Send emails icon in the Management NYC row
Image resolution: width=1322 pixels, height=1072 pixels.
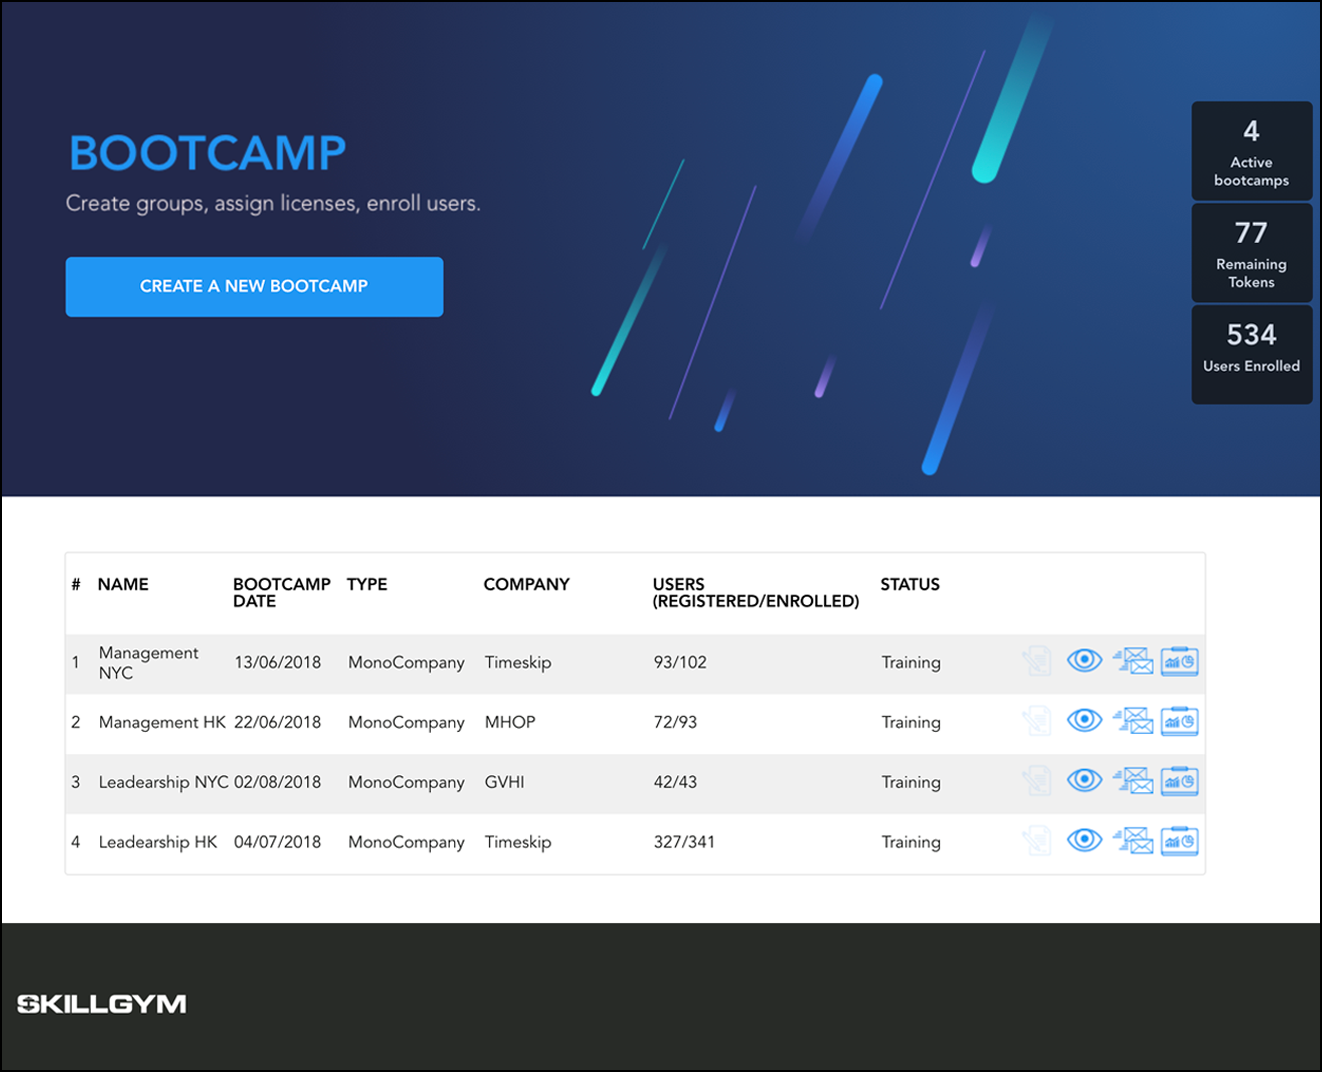(1133, 661)
